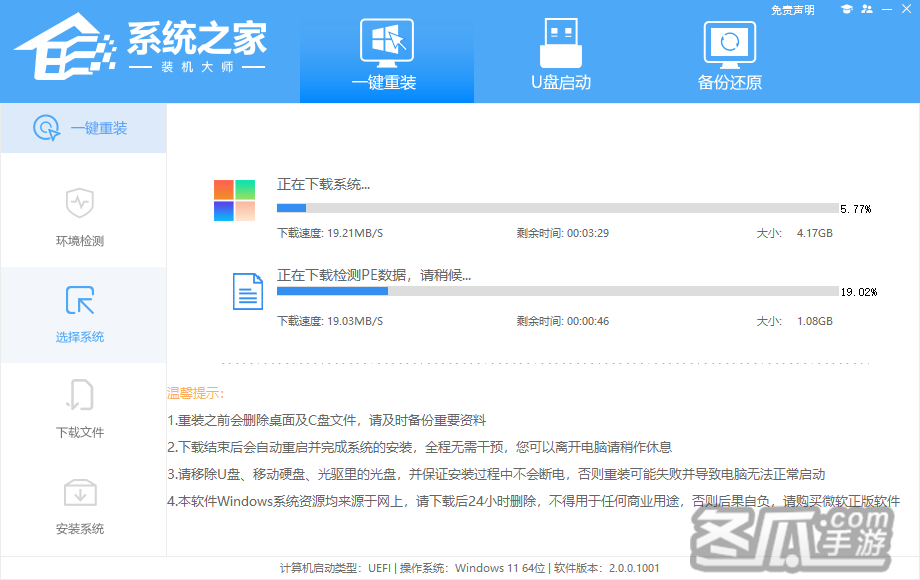Click the 选择系统 step icon
The image size is (920, 580).
coord(80,300)
